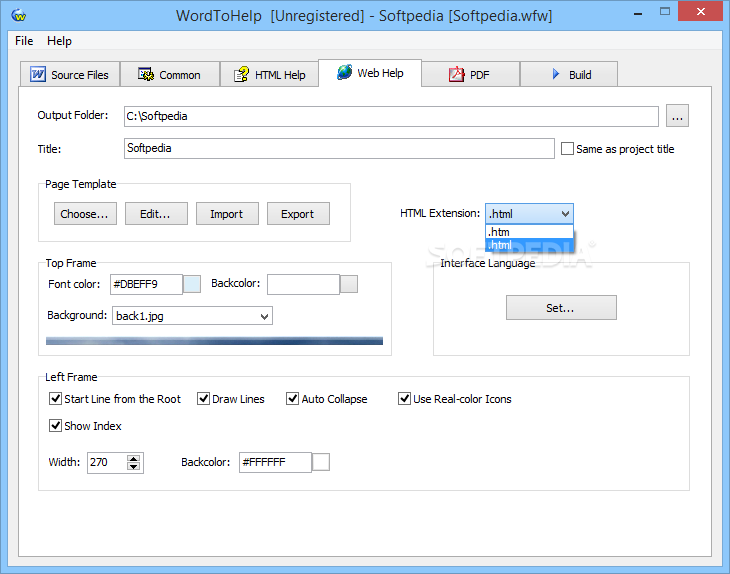The image size is (730, 574).
Task: Open the Top Frame Backcolor swatch
Action: point(349,284)
